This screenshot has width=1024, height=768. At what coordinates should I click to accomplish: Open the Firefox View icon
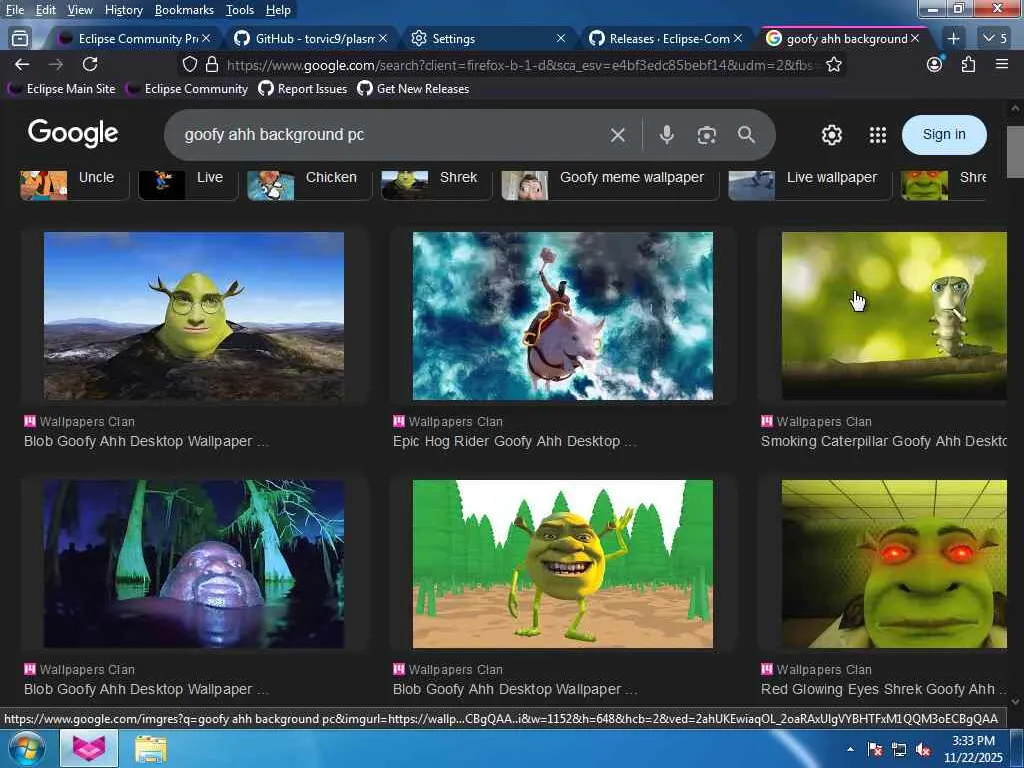click(x=20, y=39)
